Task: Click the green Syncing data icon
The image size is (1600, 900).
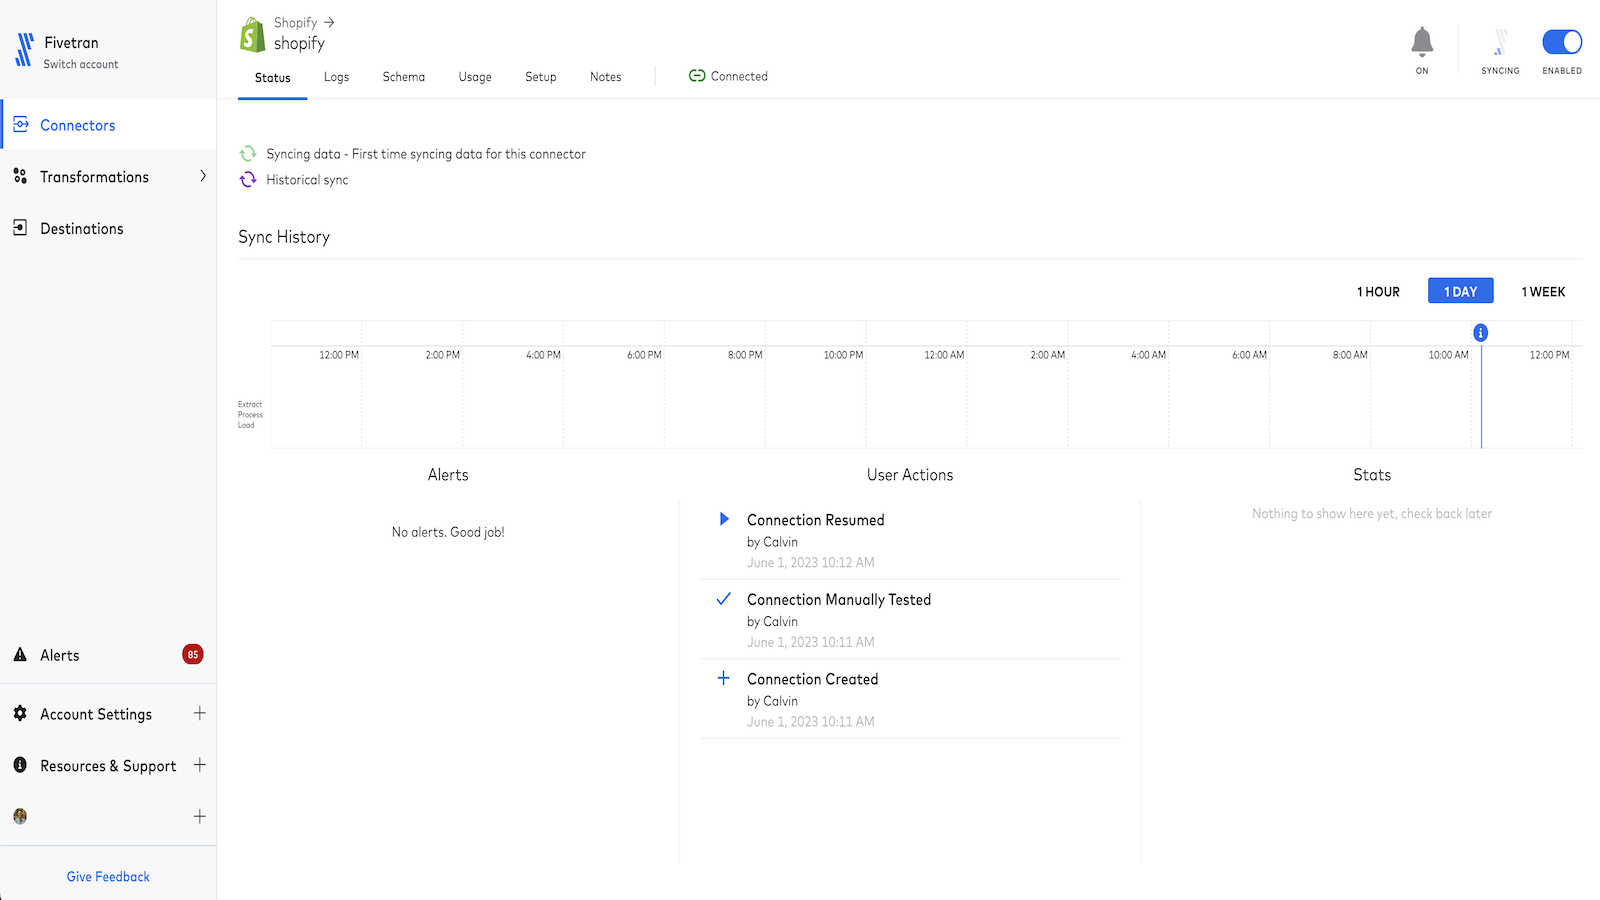Action: (x=248, y=153)
